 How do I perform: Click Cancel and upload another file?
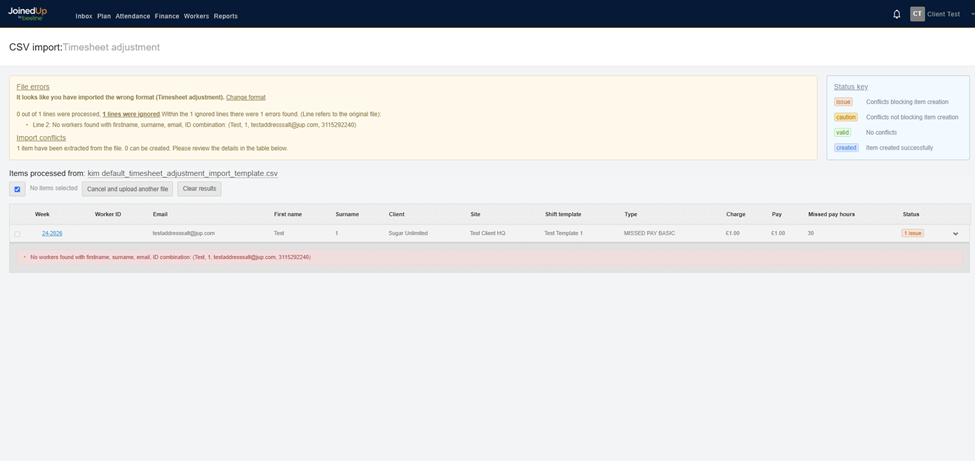tap(127, 189)
